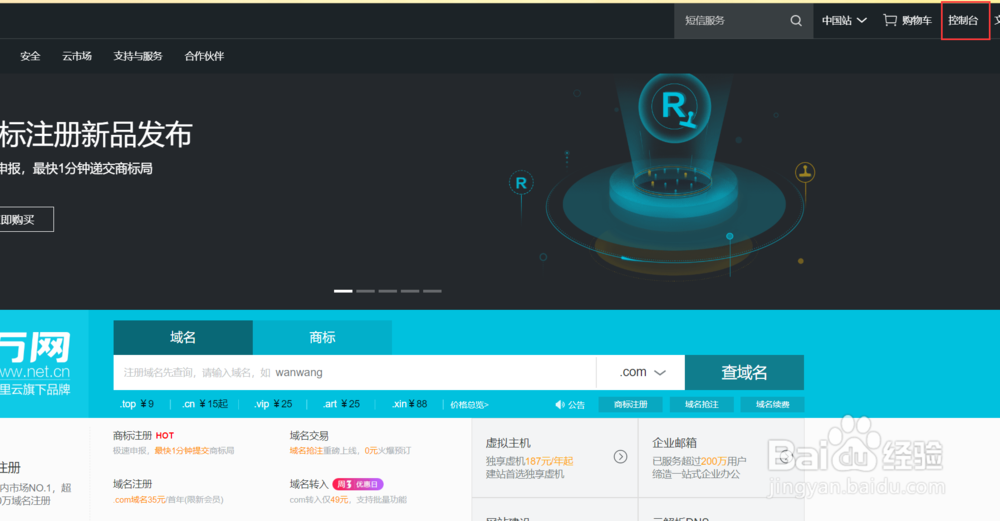Open the 虚拟主机 product card
Image resolution: width=1000 pixels, height=521 pixels.
tap(554, 458)
